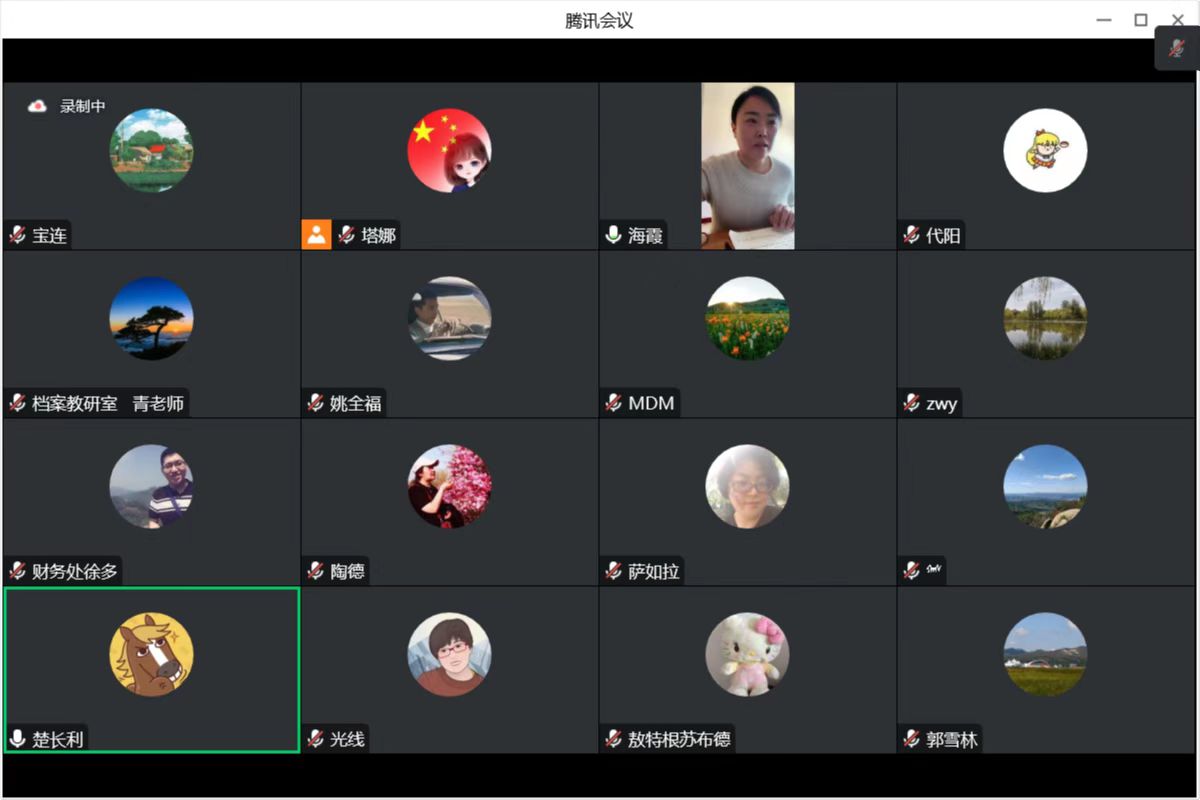Select the Chinese flag avatar of 塔娜
This screenshot has width=1200, height=800.
[x=449, y=150]
